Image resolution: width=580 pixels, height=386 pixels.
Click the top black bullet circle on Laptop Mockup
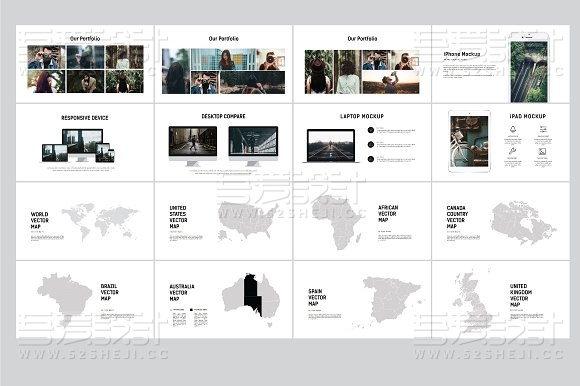coord(371,130)
